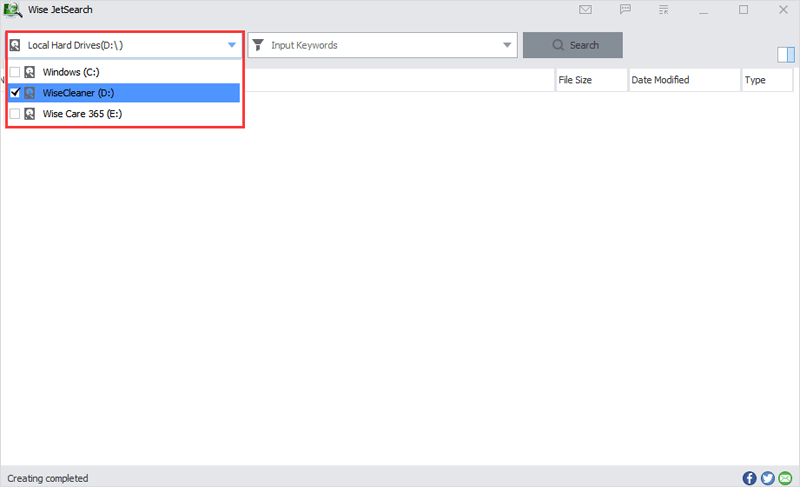Select the Windows (C:) drive entry
This screenshot has height=487, width=800.
[x=124, y=72]
